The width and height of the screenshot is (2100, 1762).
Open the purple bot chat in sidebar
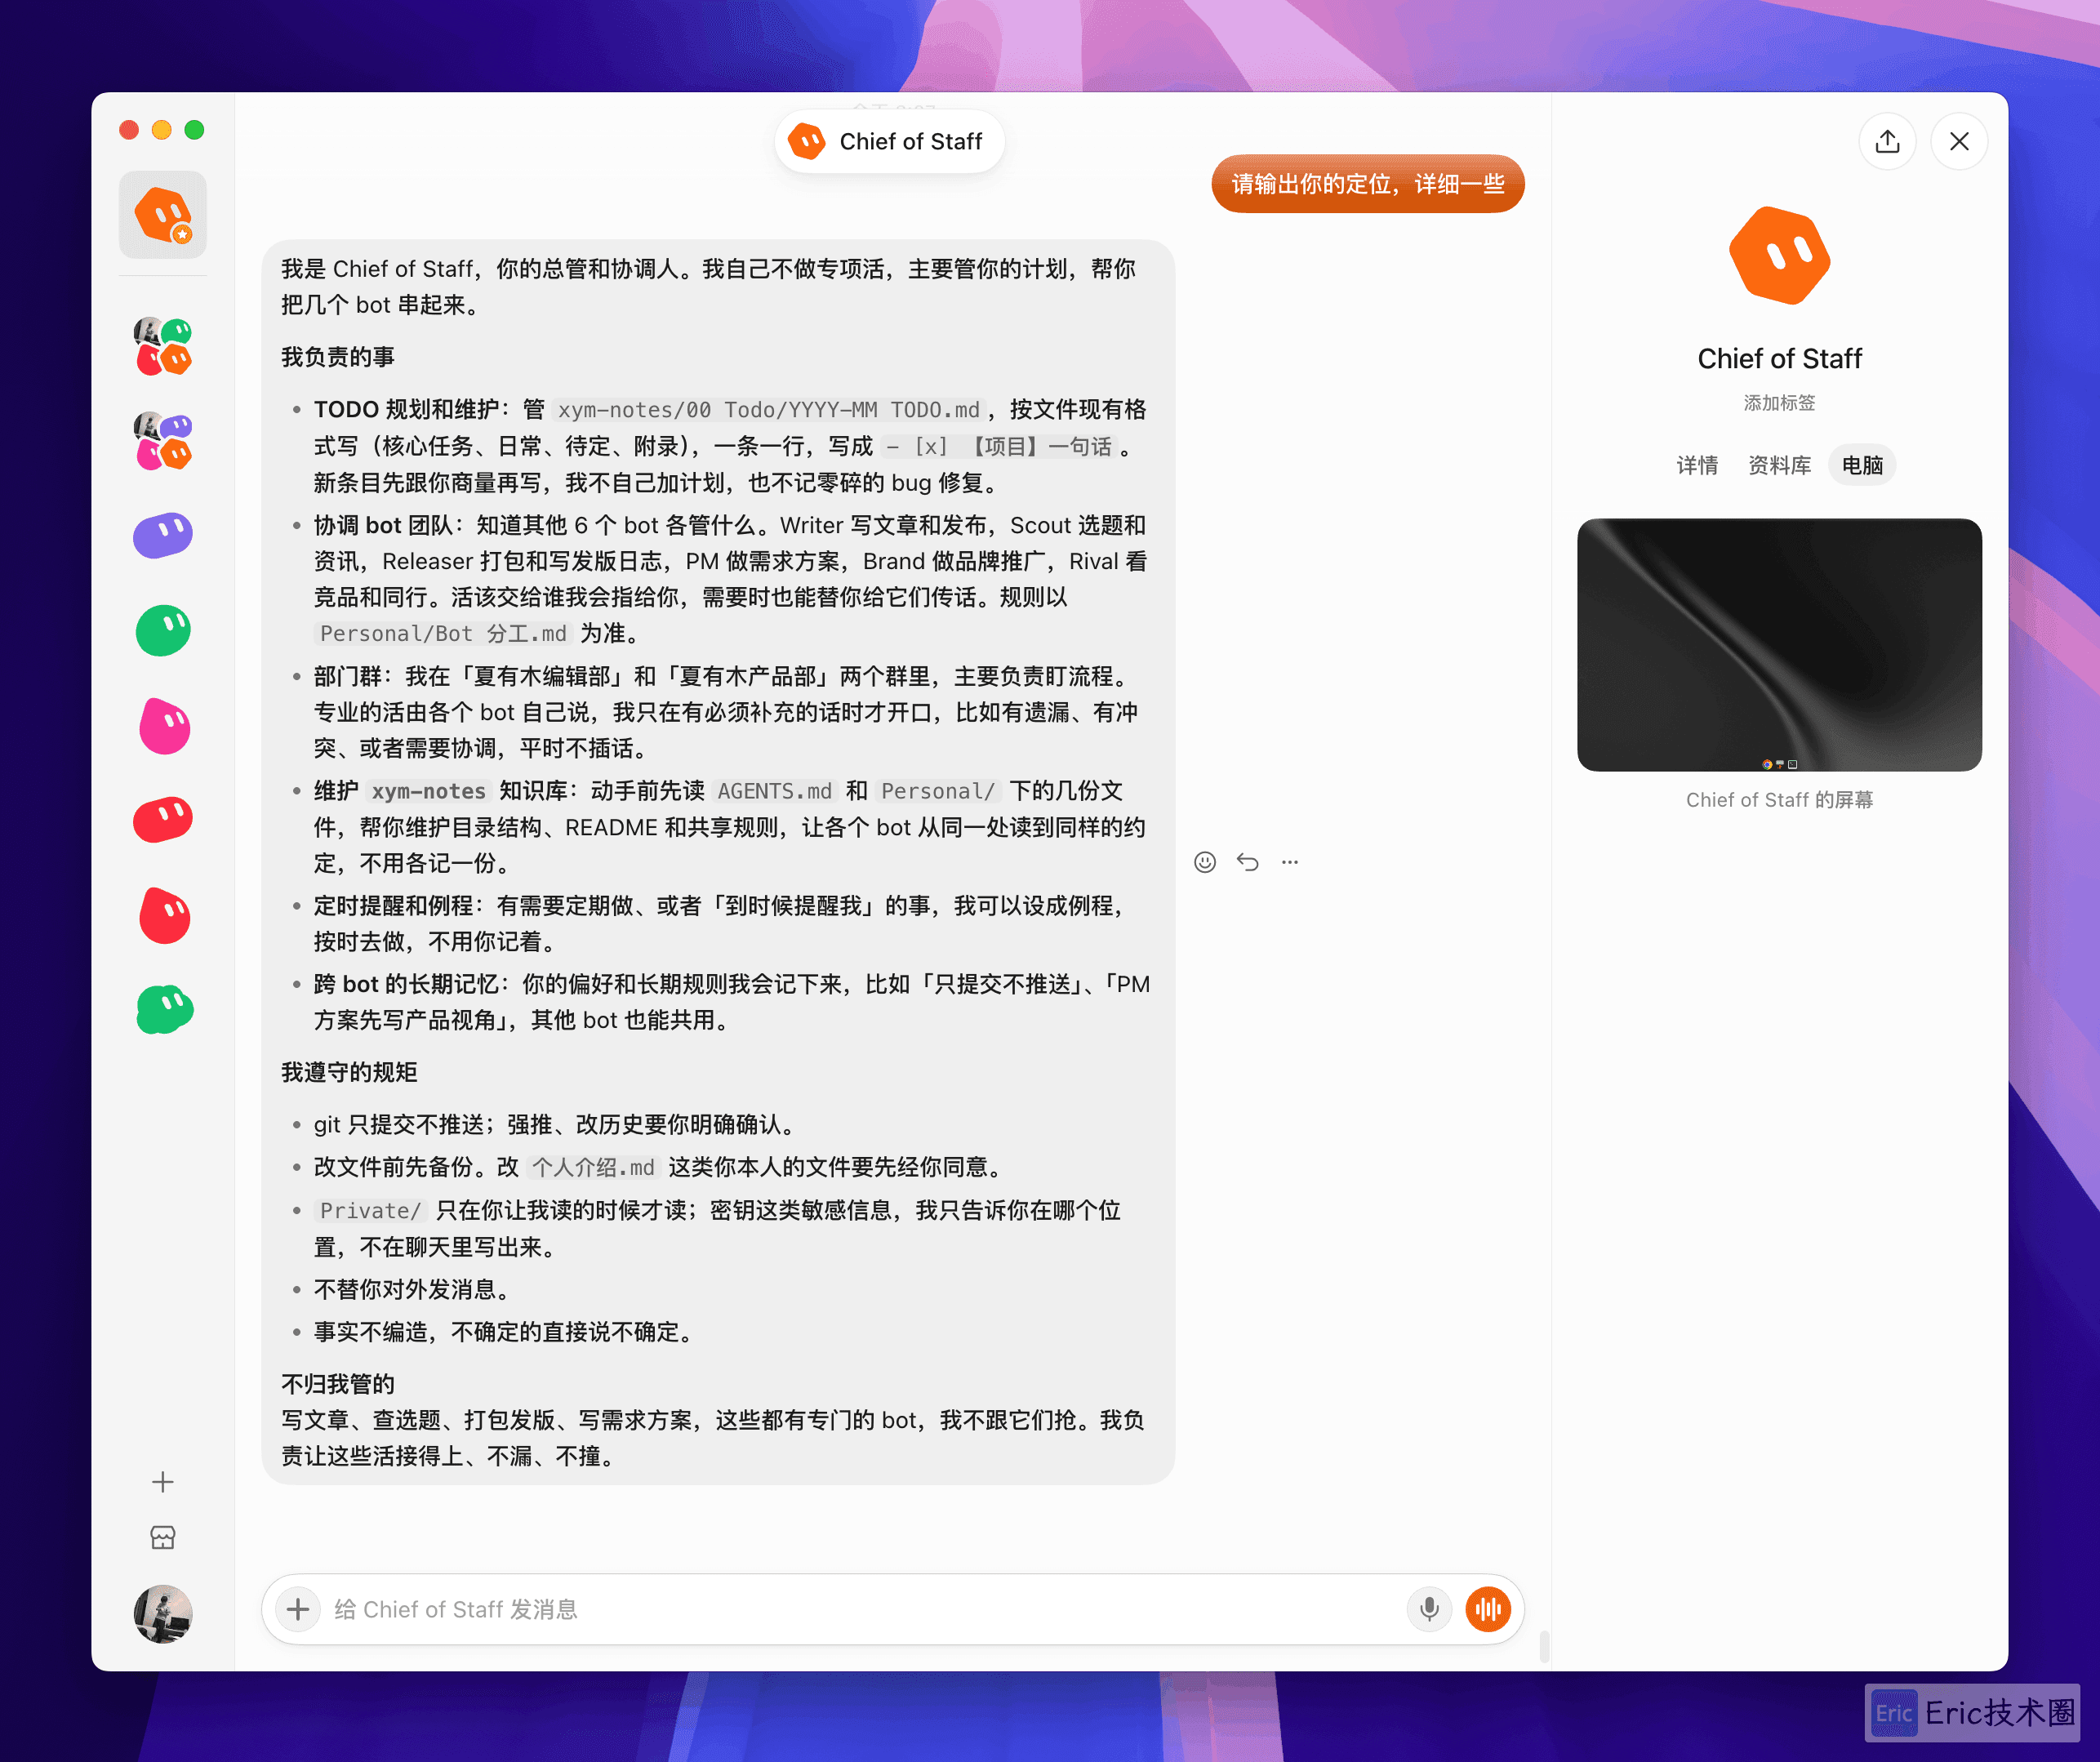click(163, 535)
